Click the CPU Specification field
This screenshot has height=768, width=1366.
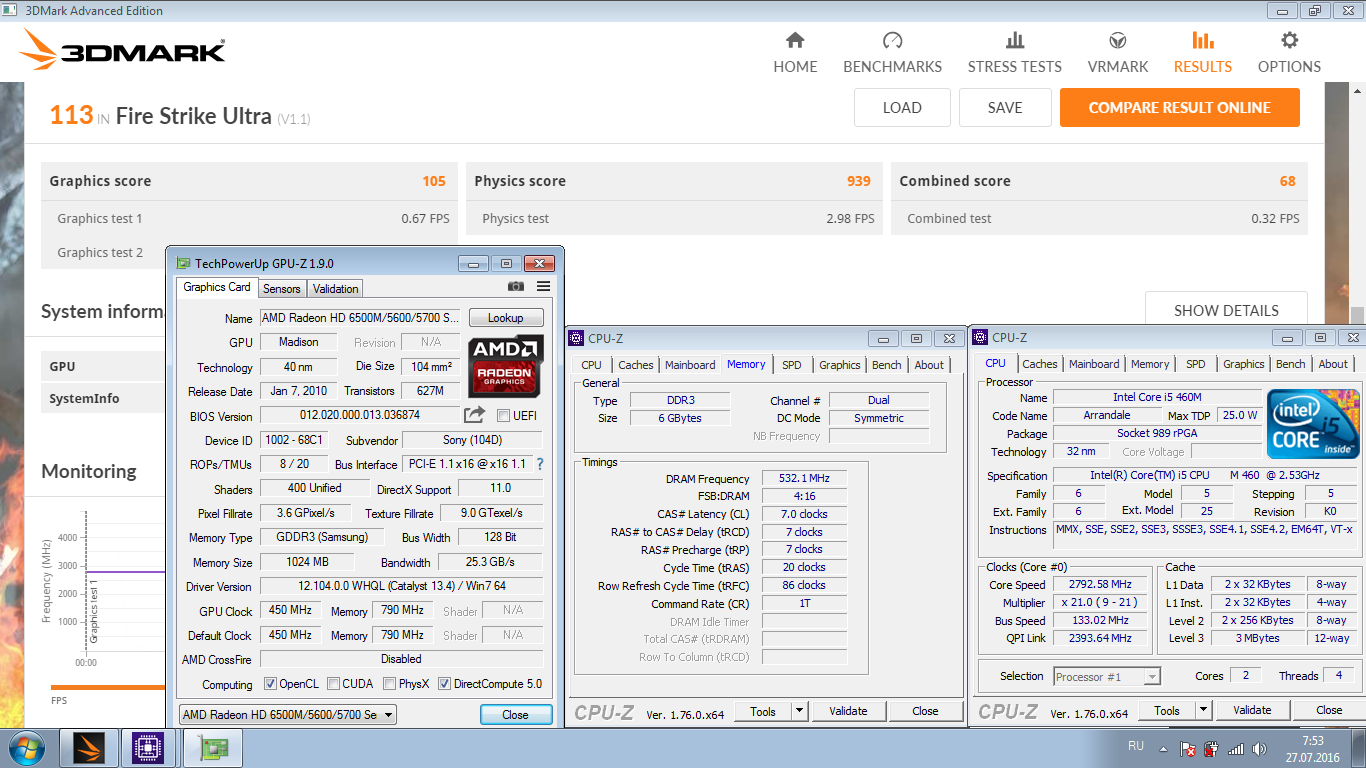pyautogui.click(x=1205, y=475)
